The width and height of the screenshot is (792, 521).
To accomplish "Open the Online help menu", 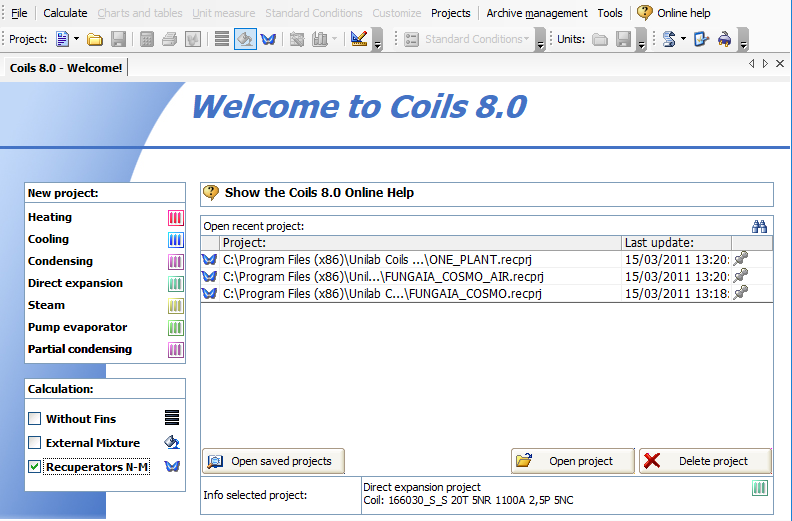I will 674,13.
